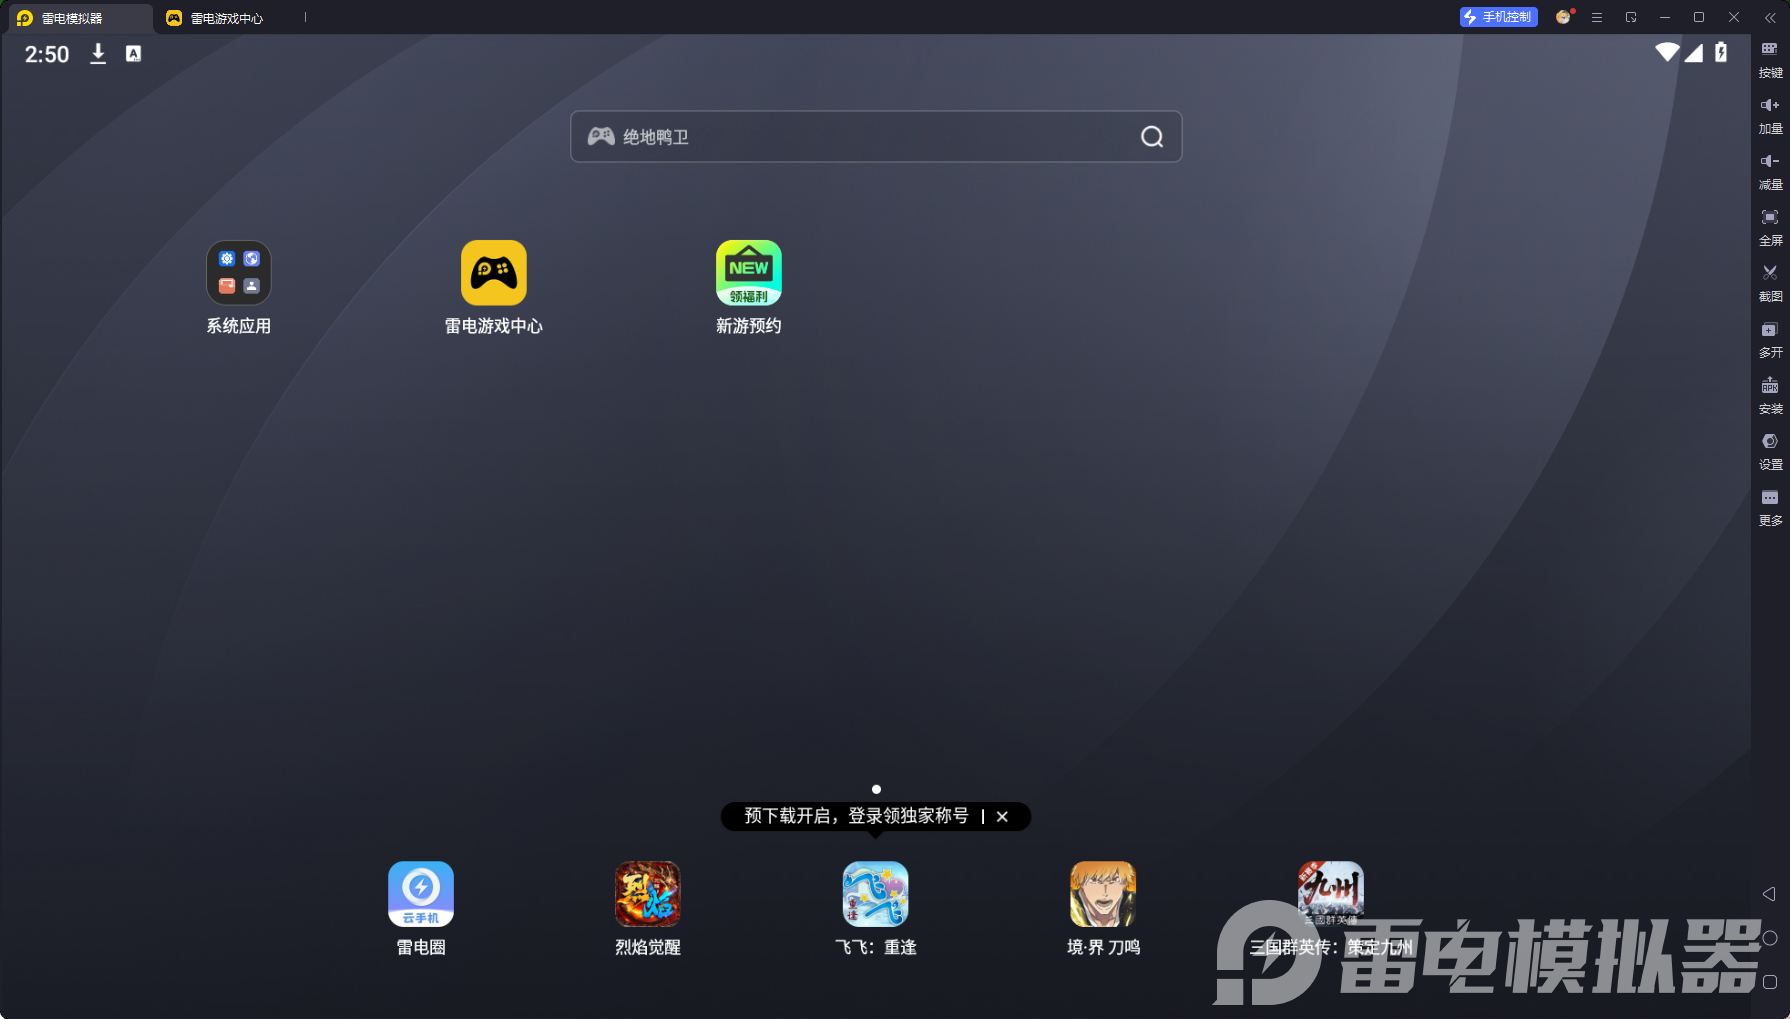Click the battery icon in the status bar
This screenshot has width=1790, height=1019.
click(x=1721, y=52)
